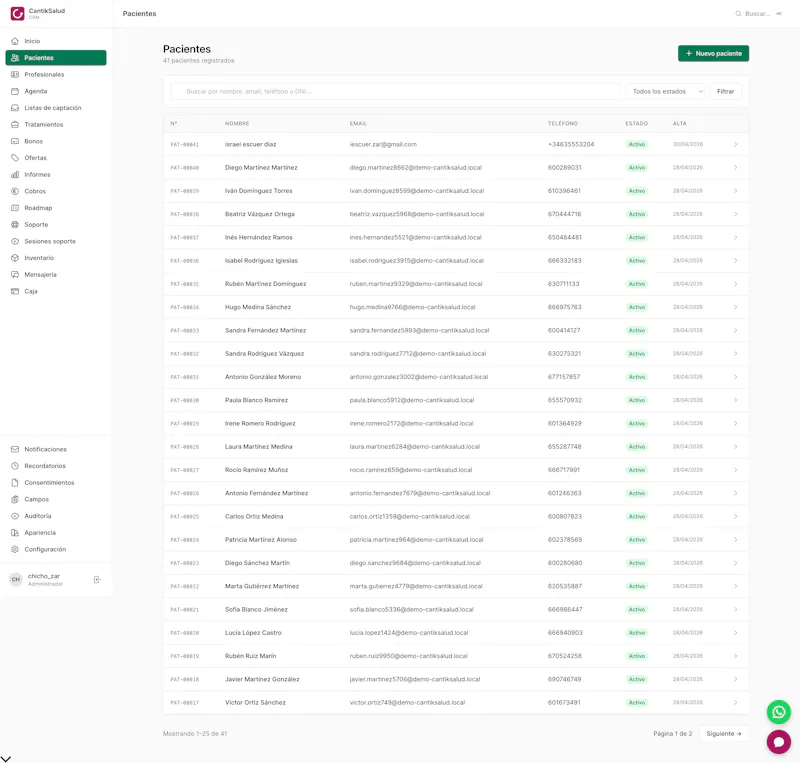This screenshot has height=763, width=800.
Task: Open the Inicio home icon
Action: pyautogui.click(x=15, y=41)
